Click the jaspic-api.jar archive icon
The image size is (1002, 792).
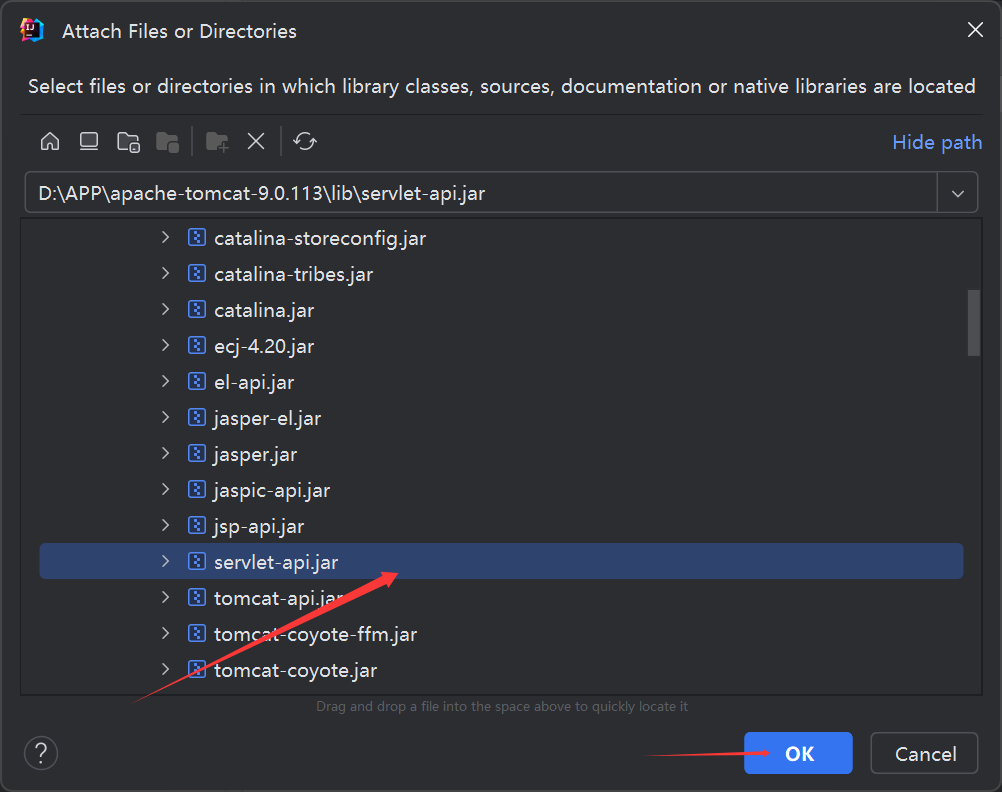click(x=197, y=490)
